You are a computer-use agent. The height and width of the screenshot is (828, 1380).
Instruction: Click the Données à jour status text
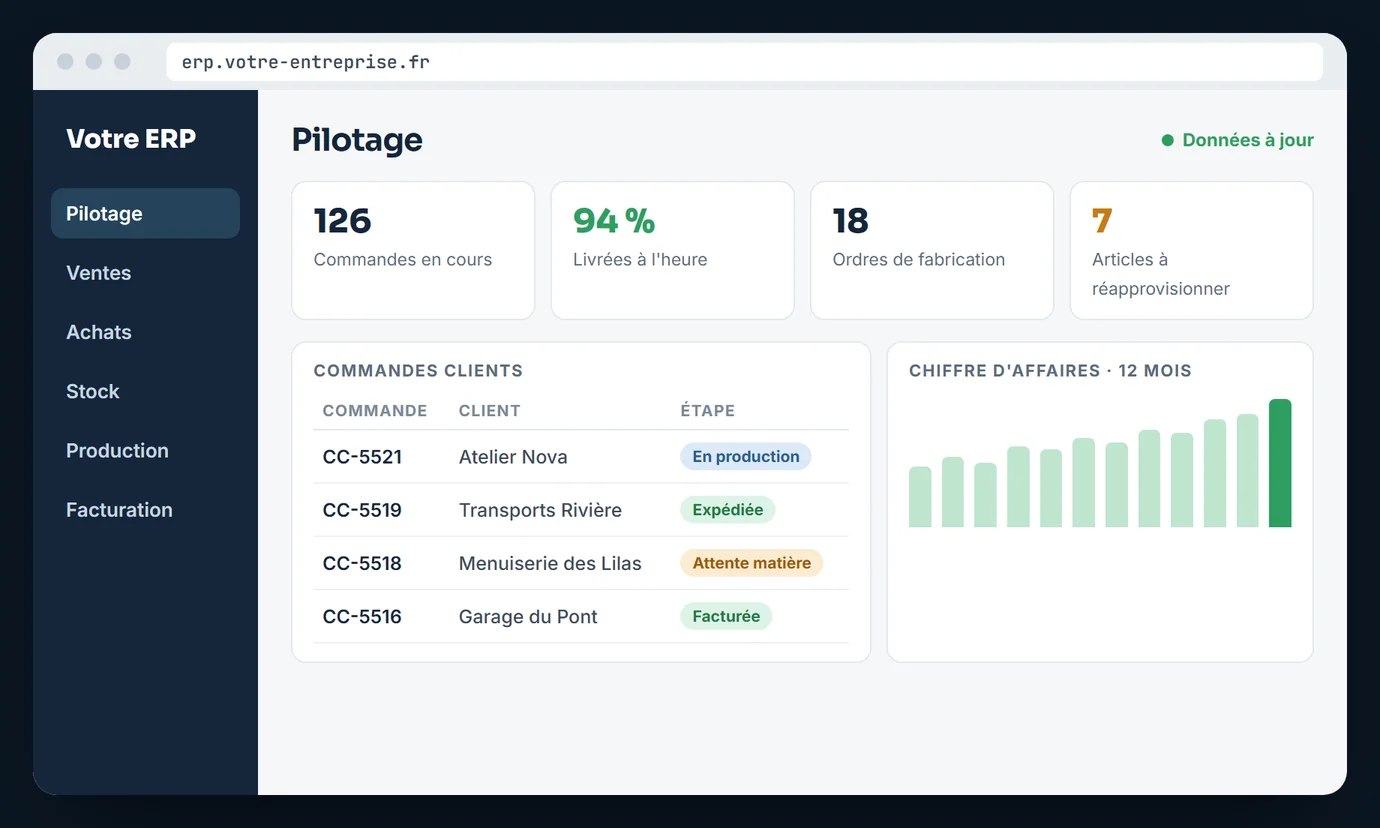[1248, 140]
